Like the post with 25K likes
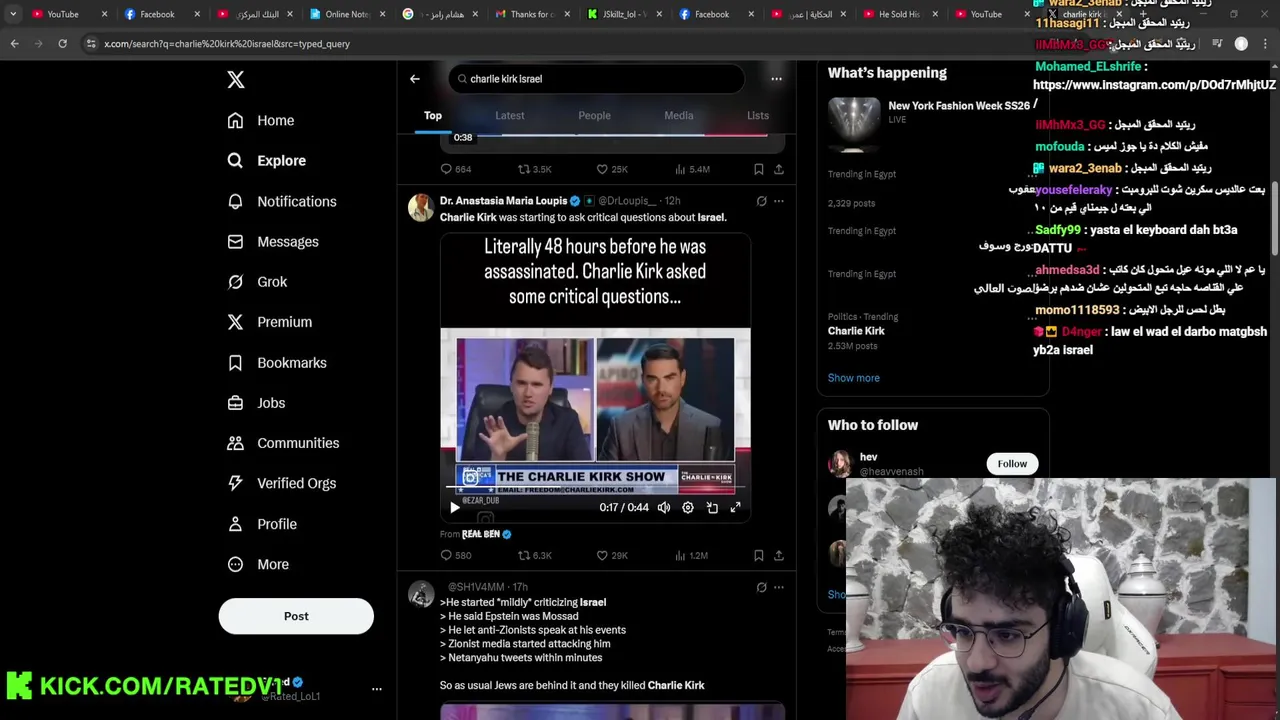 coord(612,169)
